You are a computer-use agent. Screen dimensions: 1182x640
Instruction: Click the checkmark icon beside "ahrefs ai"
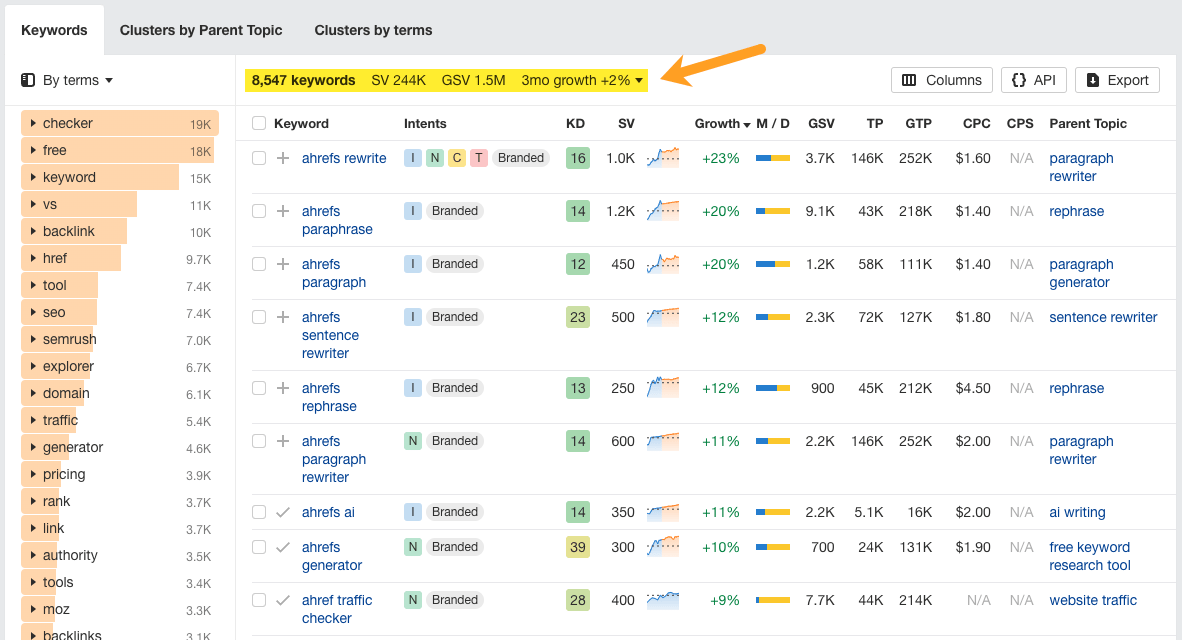point(284,512)
